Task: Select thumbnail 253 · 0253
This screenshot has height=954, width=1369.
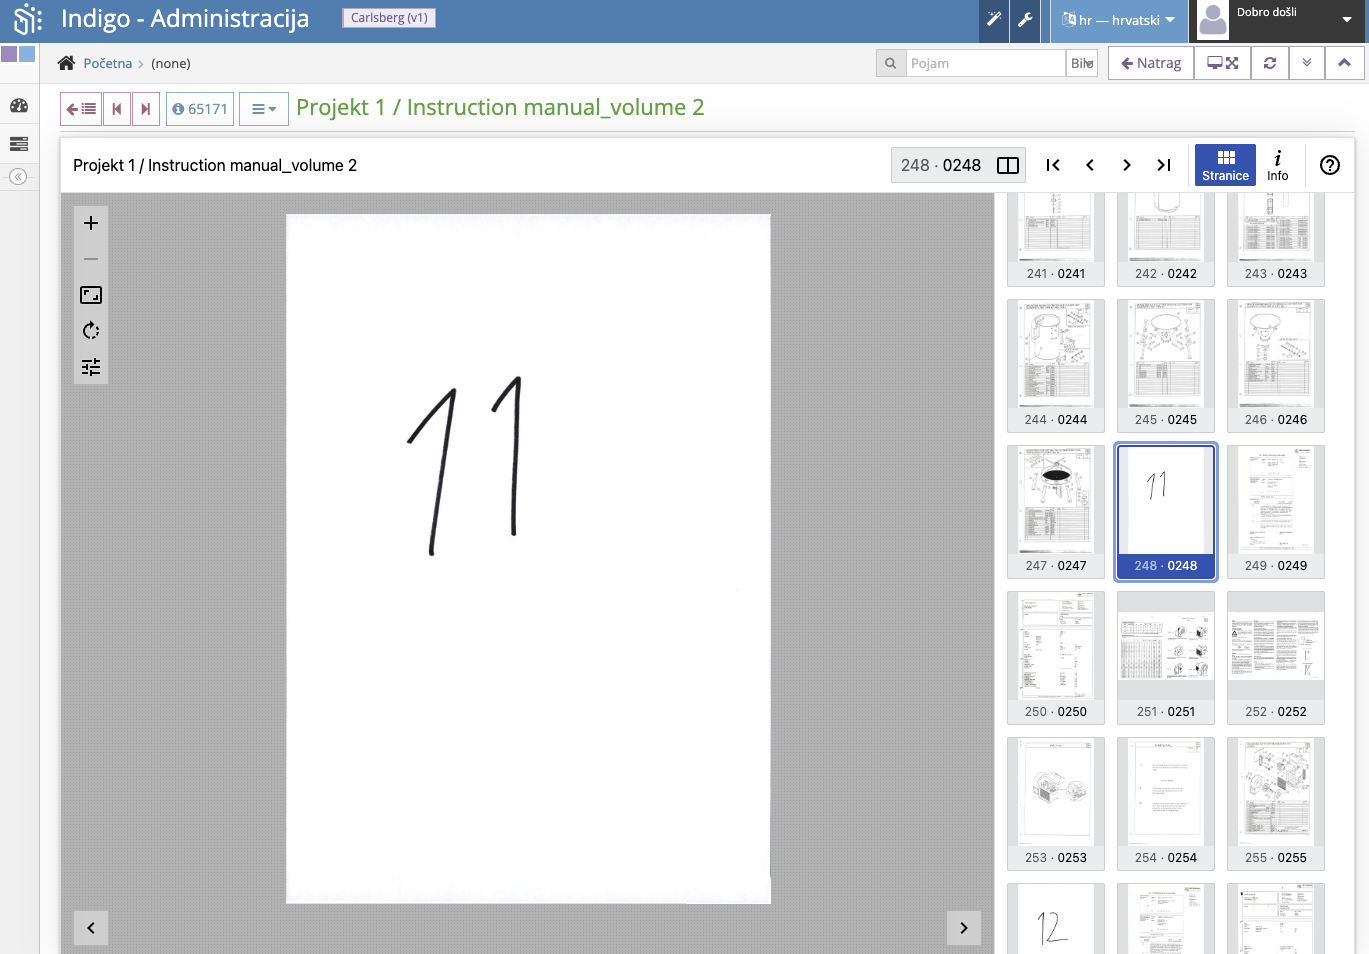Action: tap(1056, 804)
